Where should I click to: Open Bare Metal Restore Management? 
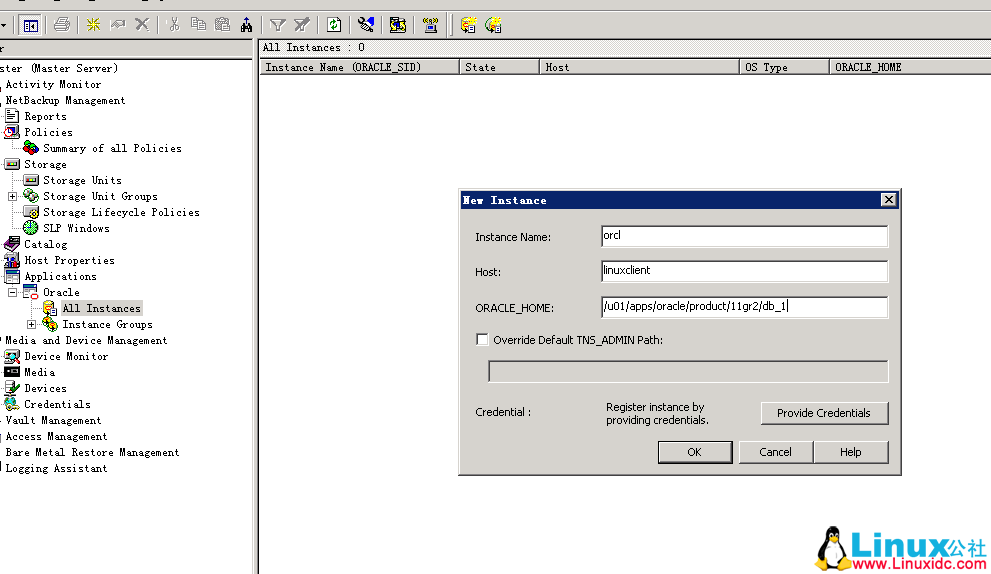tap(92, 453)
